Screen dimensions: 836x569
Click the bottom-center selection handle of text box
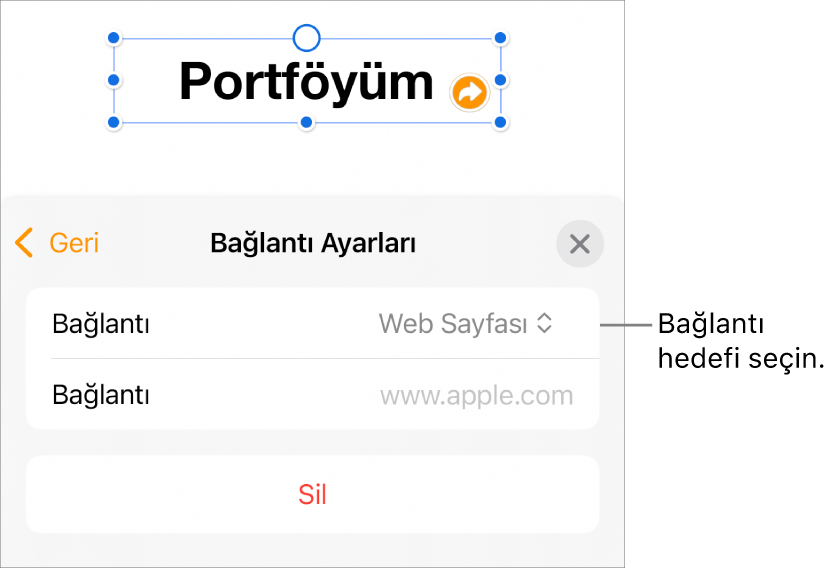(307, 123)
